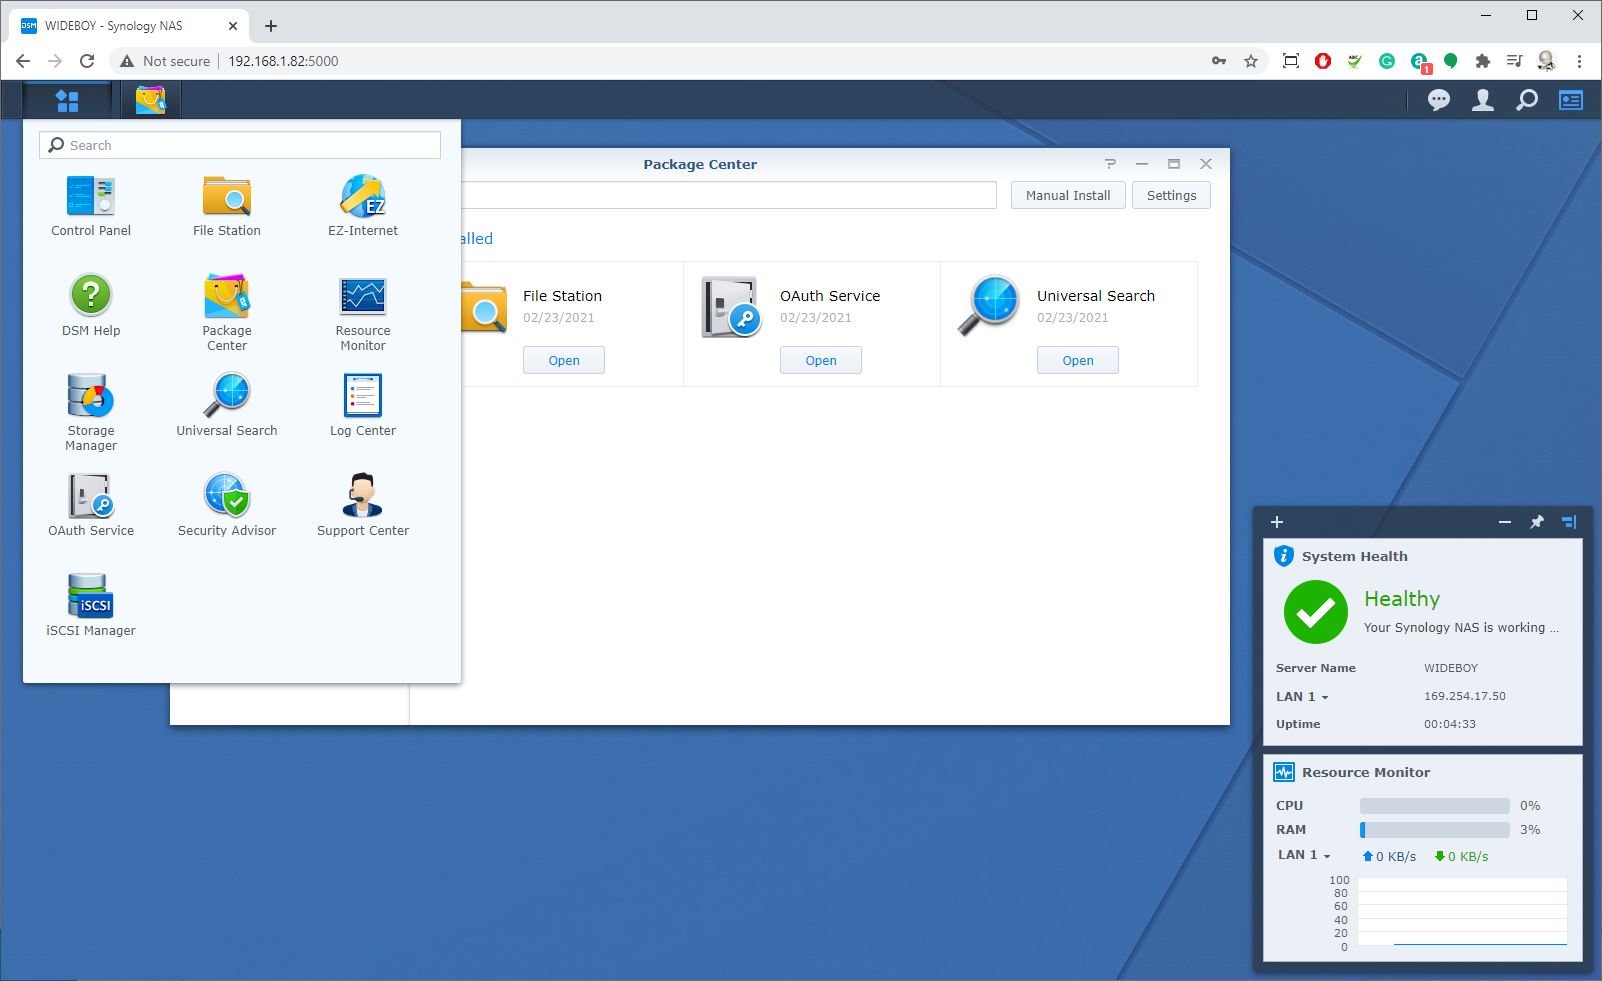Click Universal Search package magnifier icon
Screen dimensions: 1602x981
988,306
